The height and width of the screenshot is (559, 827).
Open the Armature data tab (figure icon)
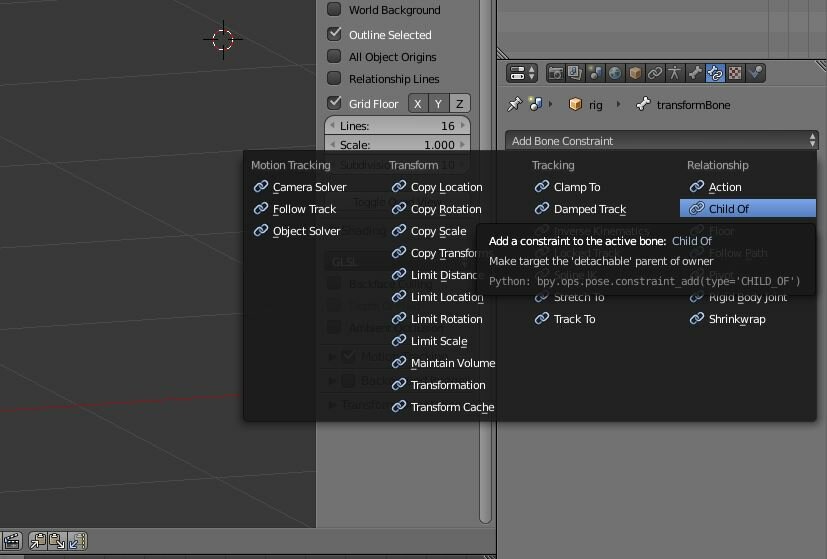[x=675, y=73]
